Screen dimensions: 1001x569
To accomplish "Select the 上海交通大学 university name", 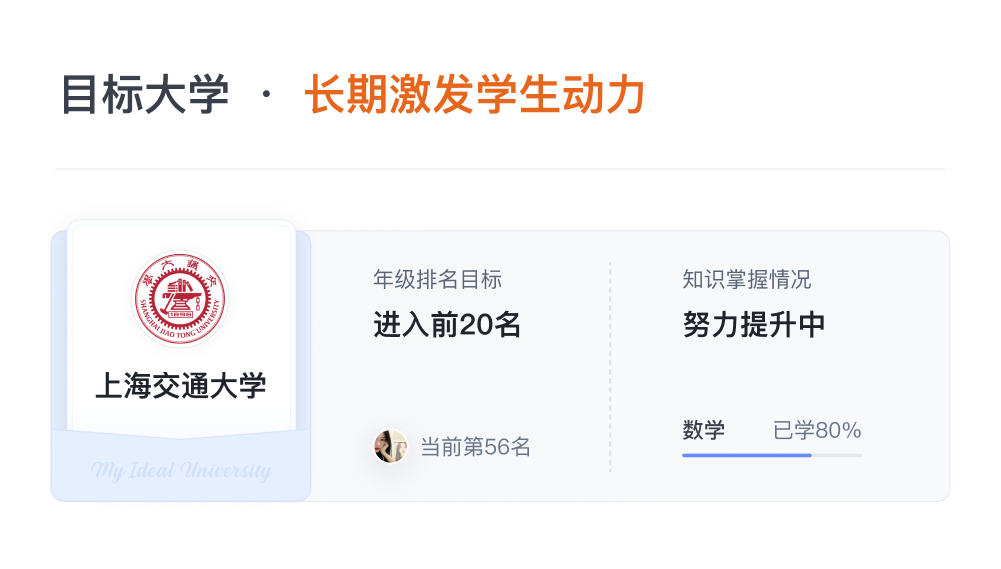I will (x=181, y=385).
